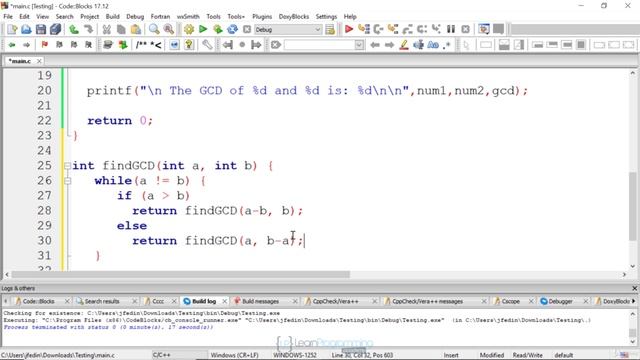Open the View menu

pyautogui.click(x=42, y=16)
